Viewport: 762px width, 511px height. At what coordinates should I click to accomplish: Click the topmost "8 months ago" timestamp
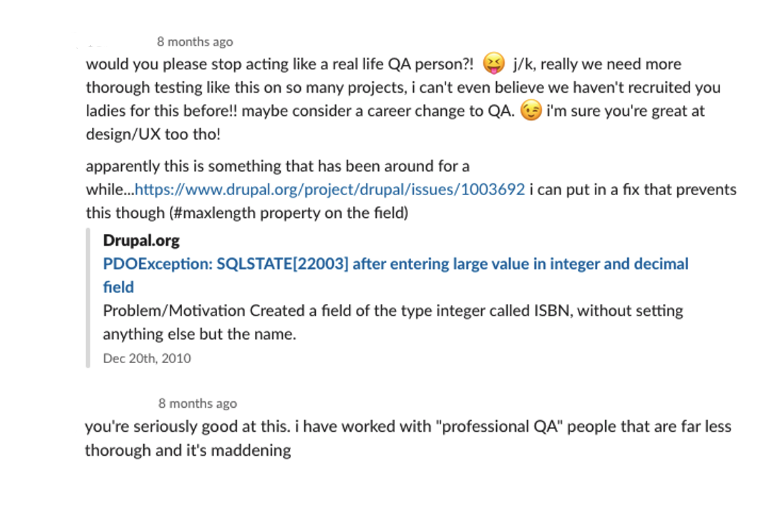coord(195,42)
